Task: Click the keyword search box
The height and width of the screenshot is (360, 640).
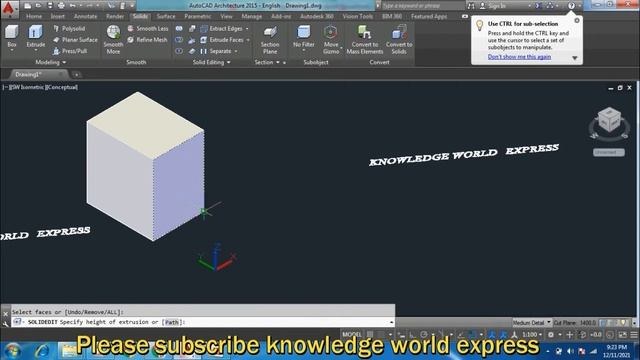Action: click(423, 6)
